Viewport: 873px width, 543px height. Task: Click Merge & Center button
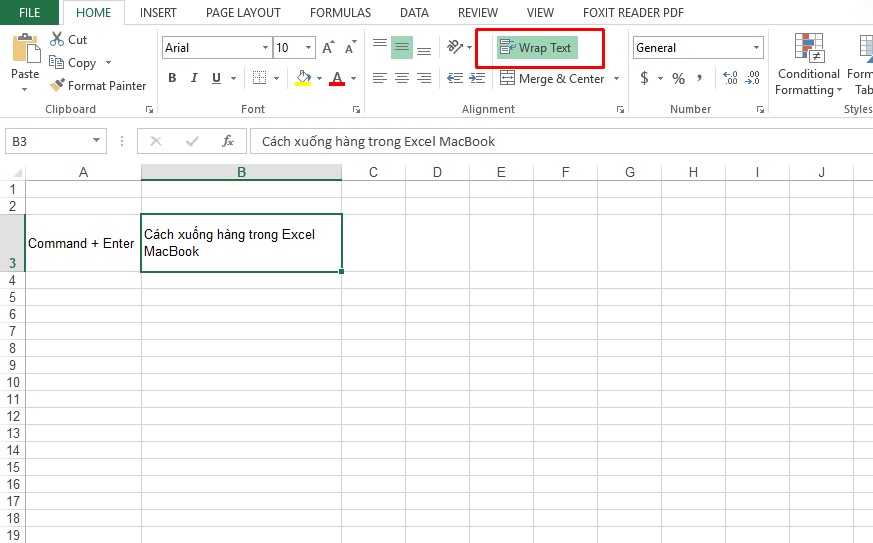point(552,79)
